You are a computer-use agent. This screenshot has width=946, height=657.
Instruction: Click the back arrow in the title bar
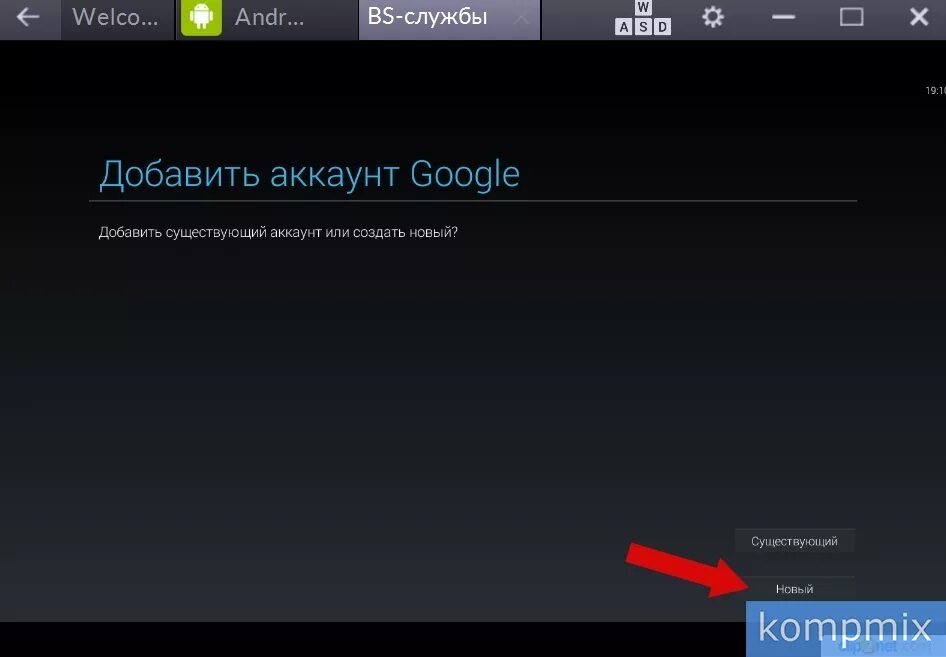(27, 17)
